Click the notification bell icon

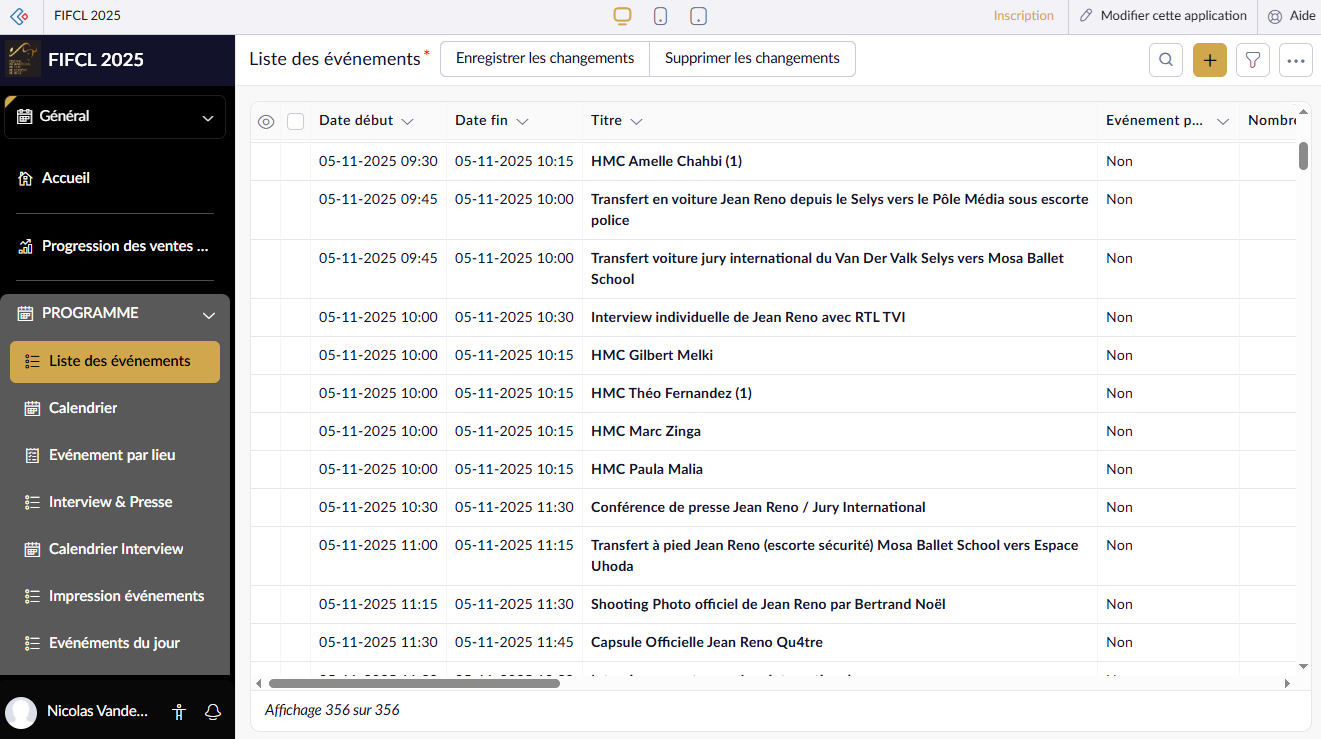tap(213, 712)
